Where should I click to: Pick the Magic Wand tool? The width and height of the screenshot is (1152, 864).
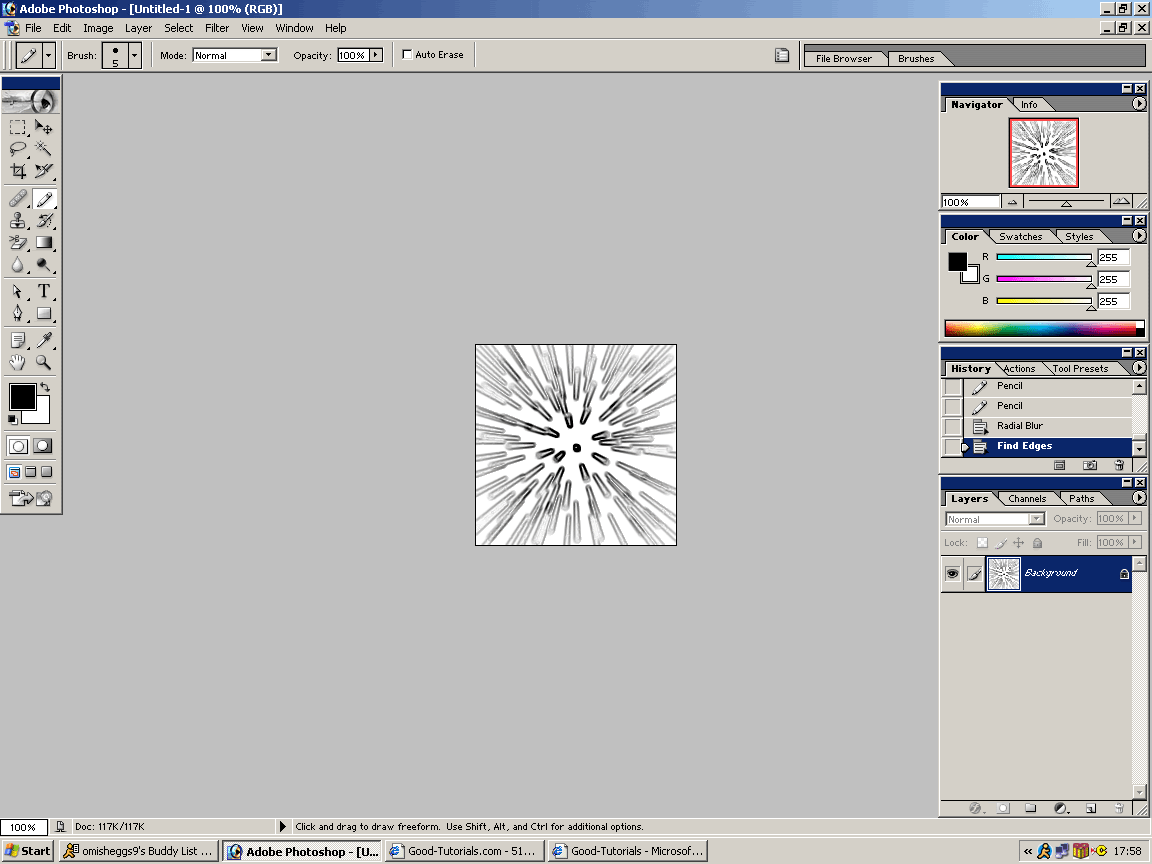43,149
